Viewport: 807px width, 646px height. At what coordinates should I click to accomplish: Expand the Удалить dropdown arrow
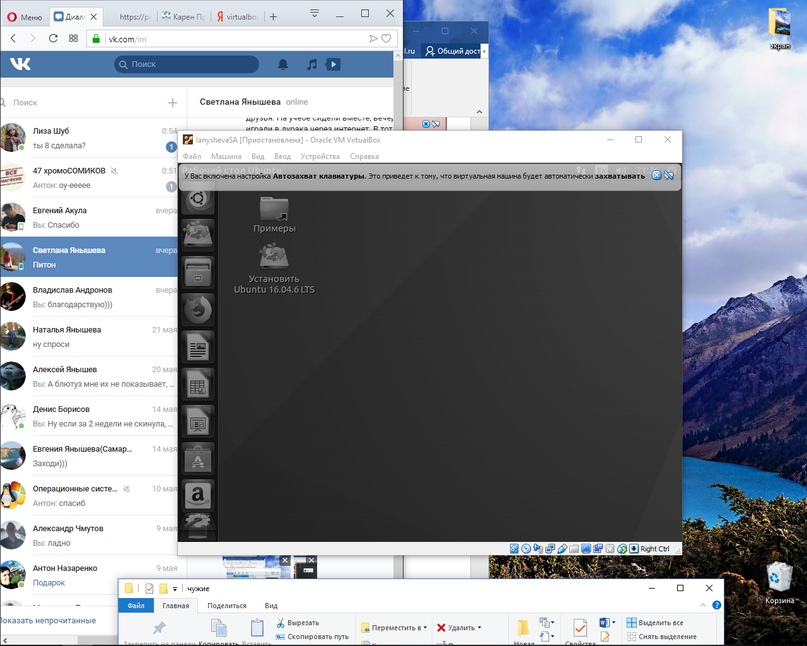480,628
